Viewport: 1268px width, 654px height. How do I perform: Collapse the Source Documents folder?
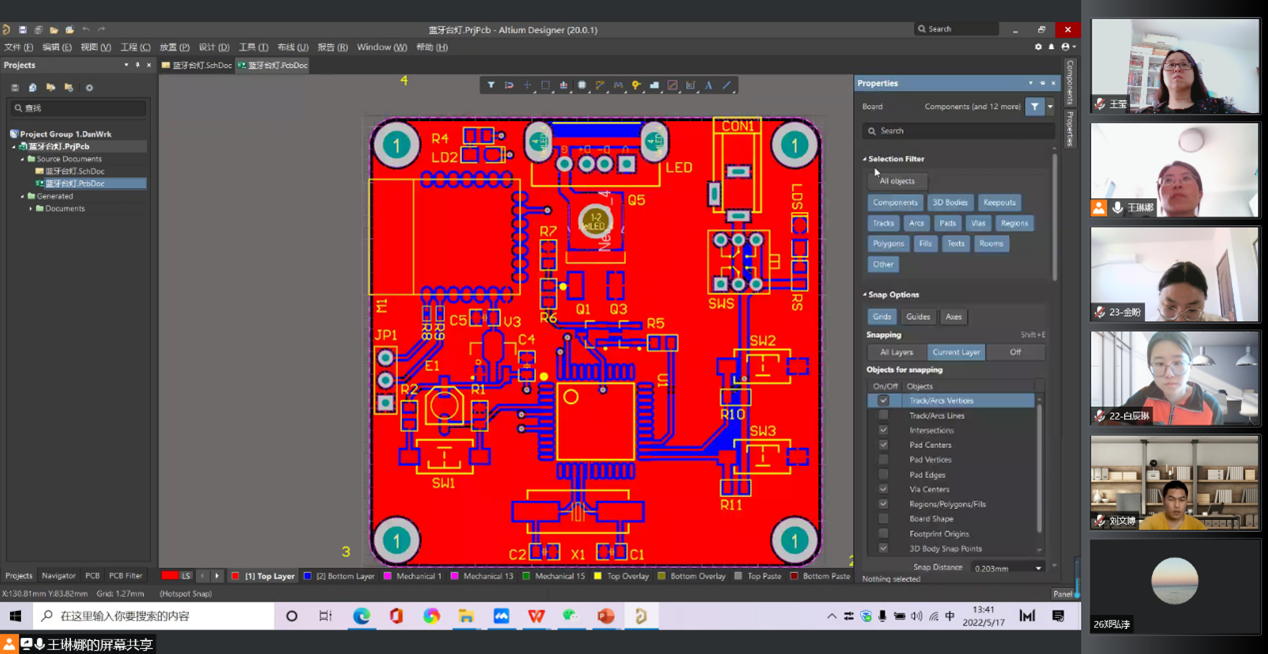(23, 159)
